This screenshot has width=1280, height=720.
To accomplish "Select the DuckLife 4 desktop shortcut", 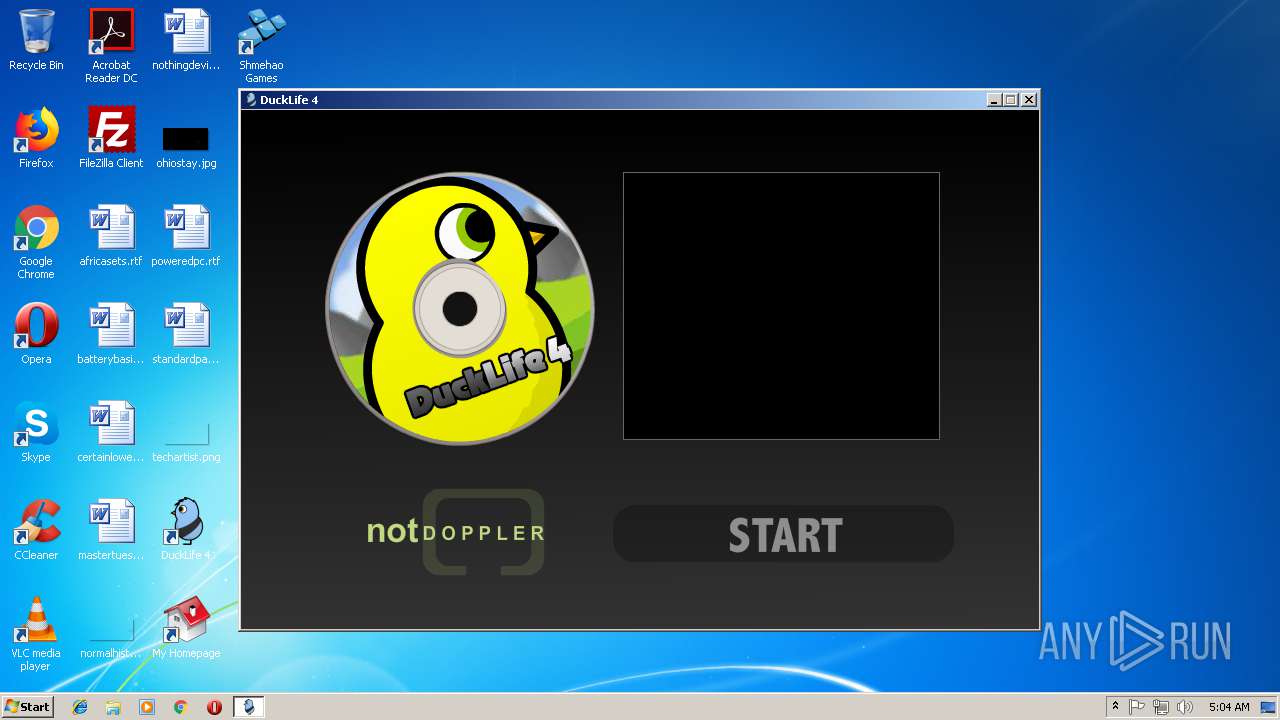I will (186, 530).
